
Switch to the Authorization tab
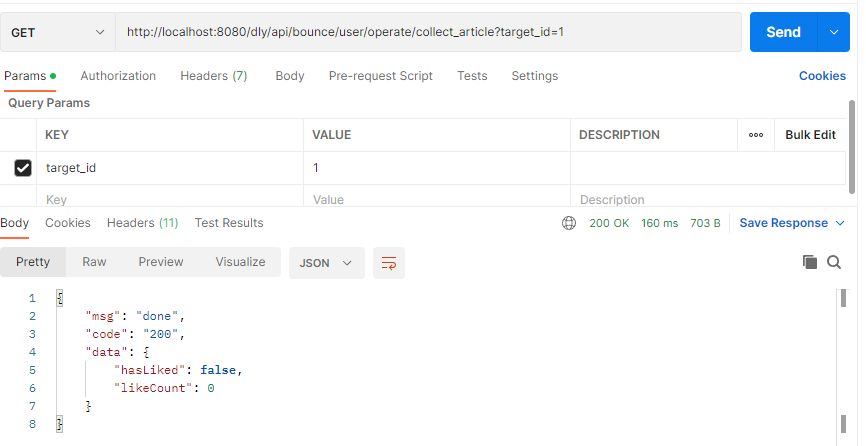pyautogui.click(x=118, y=76)
